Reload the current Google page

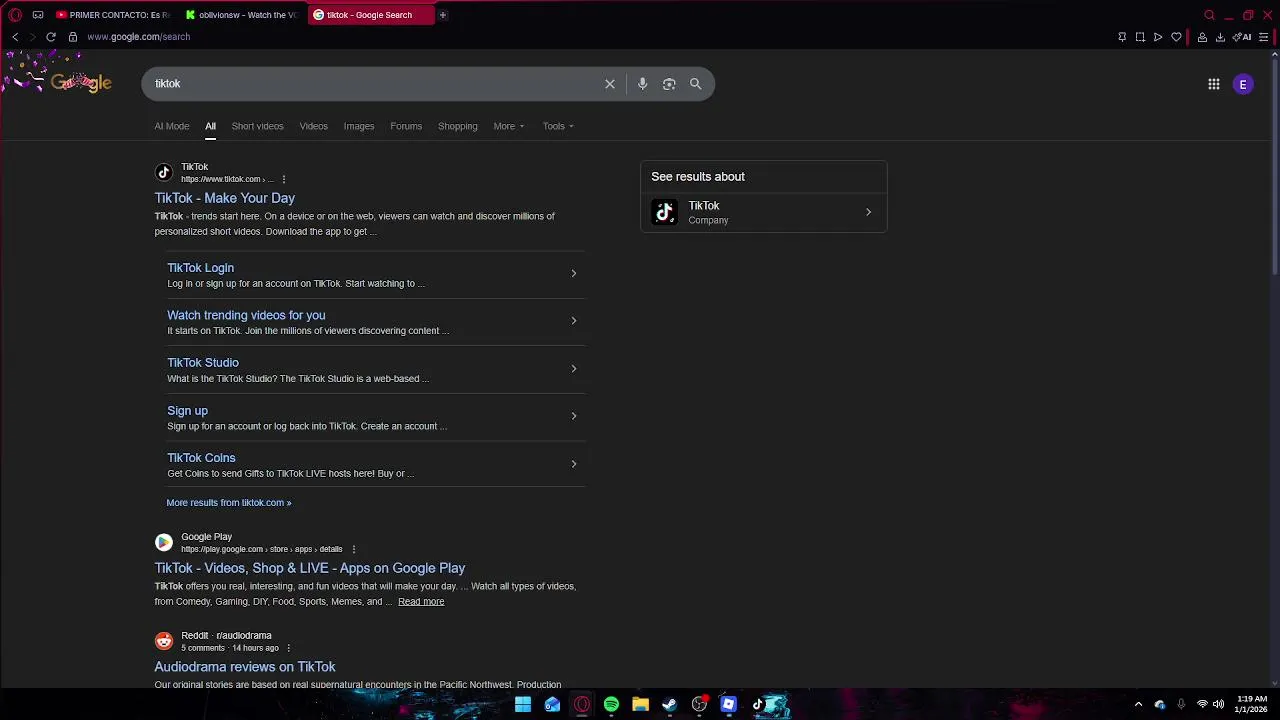coord(51,37)
